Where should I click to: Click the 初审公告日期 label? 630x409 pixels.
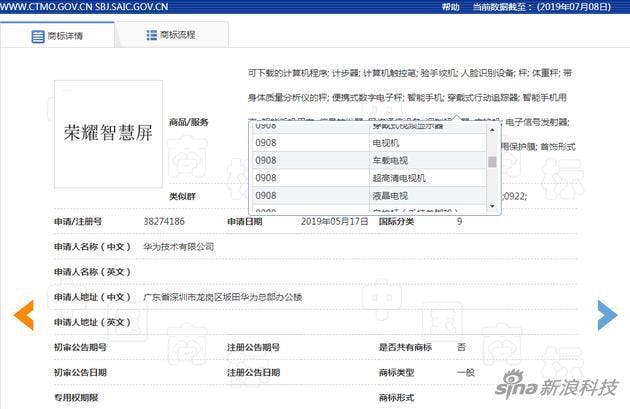80,372
